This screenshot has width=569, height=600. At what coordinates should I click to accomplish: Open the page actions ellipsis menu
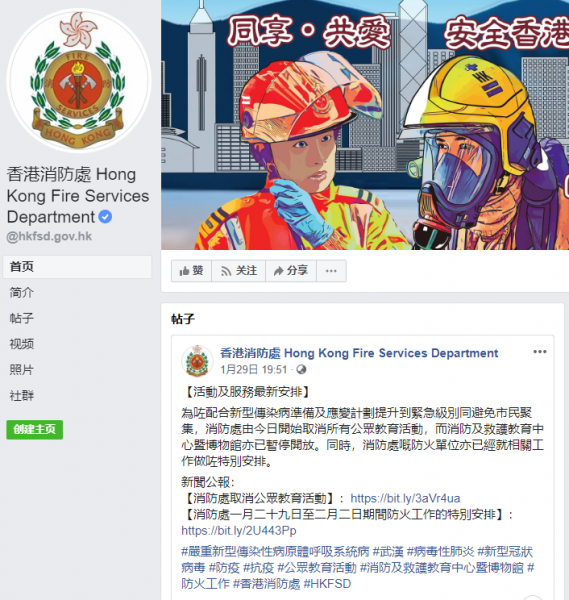point(331,271)
